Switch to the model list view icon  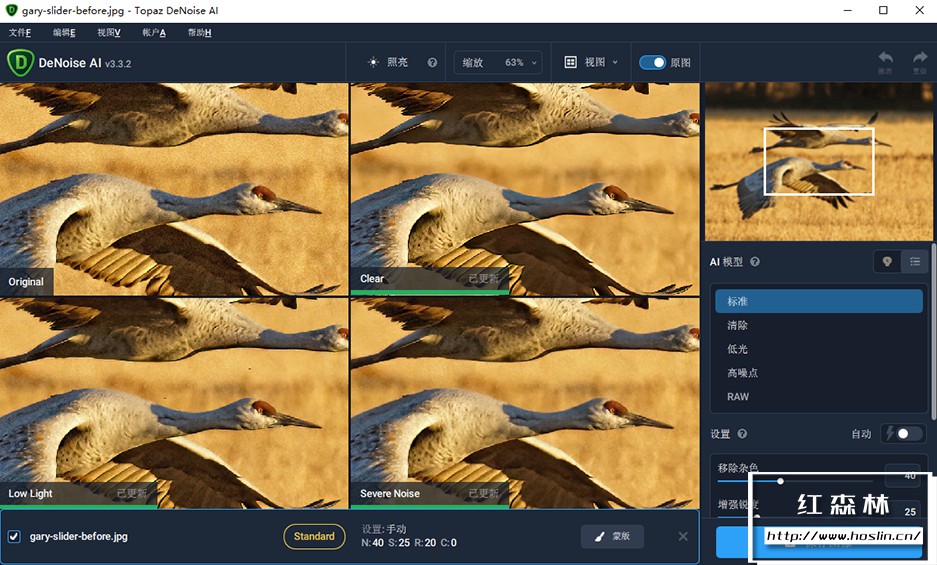click(x=914, y=262)
